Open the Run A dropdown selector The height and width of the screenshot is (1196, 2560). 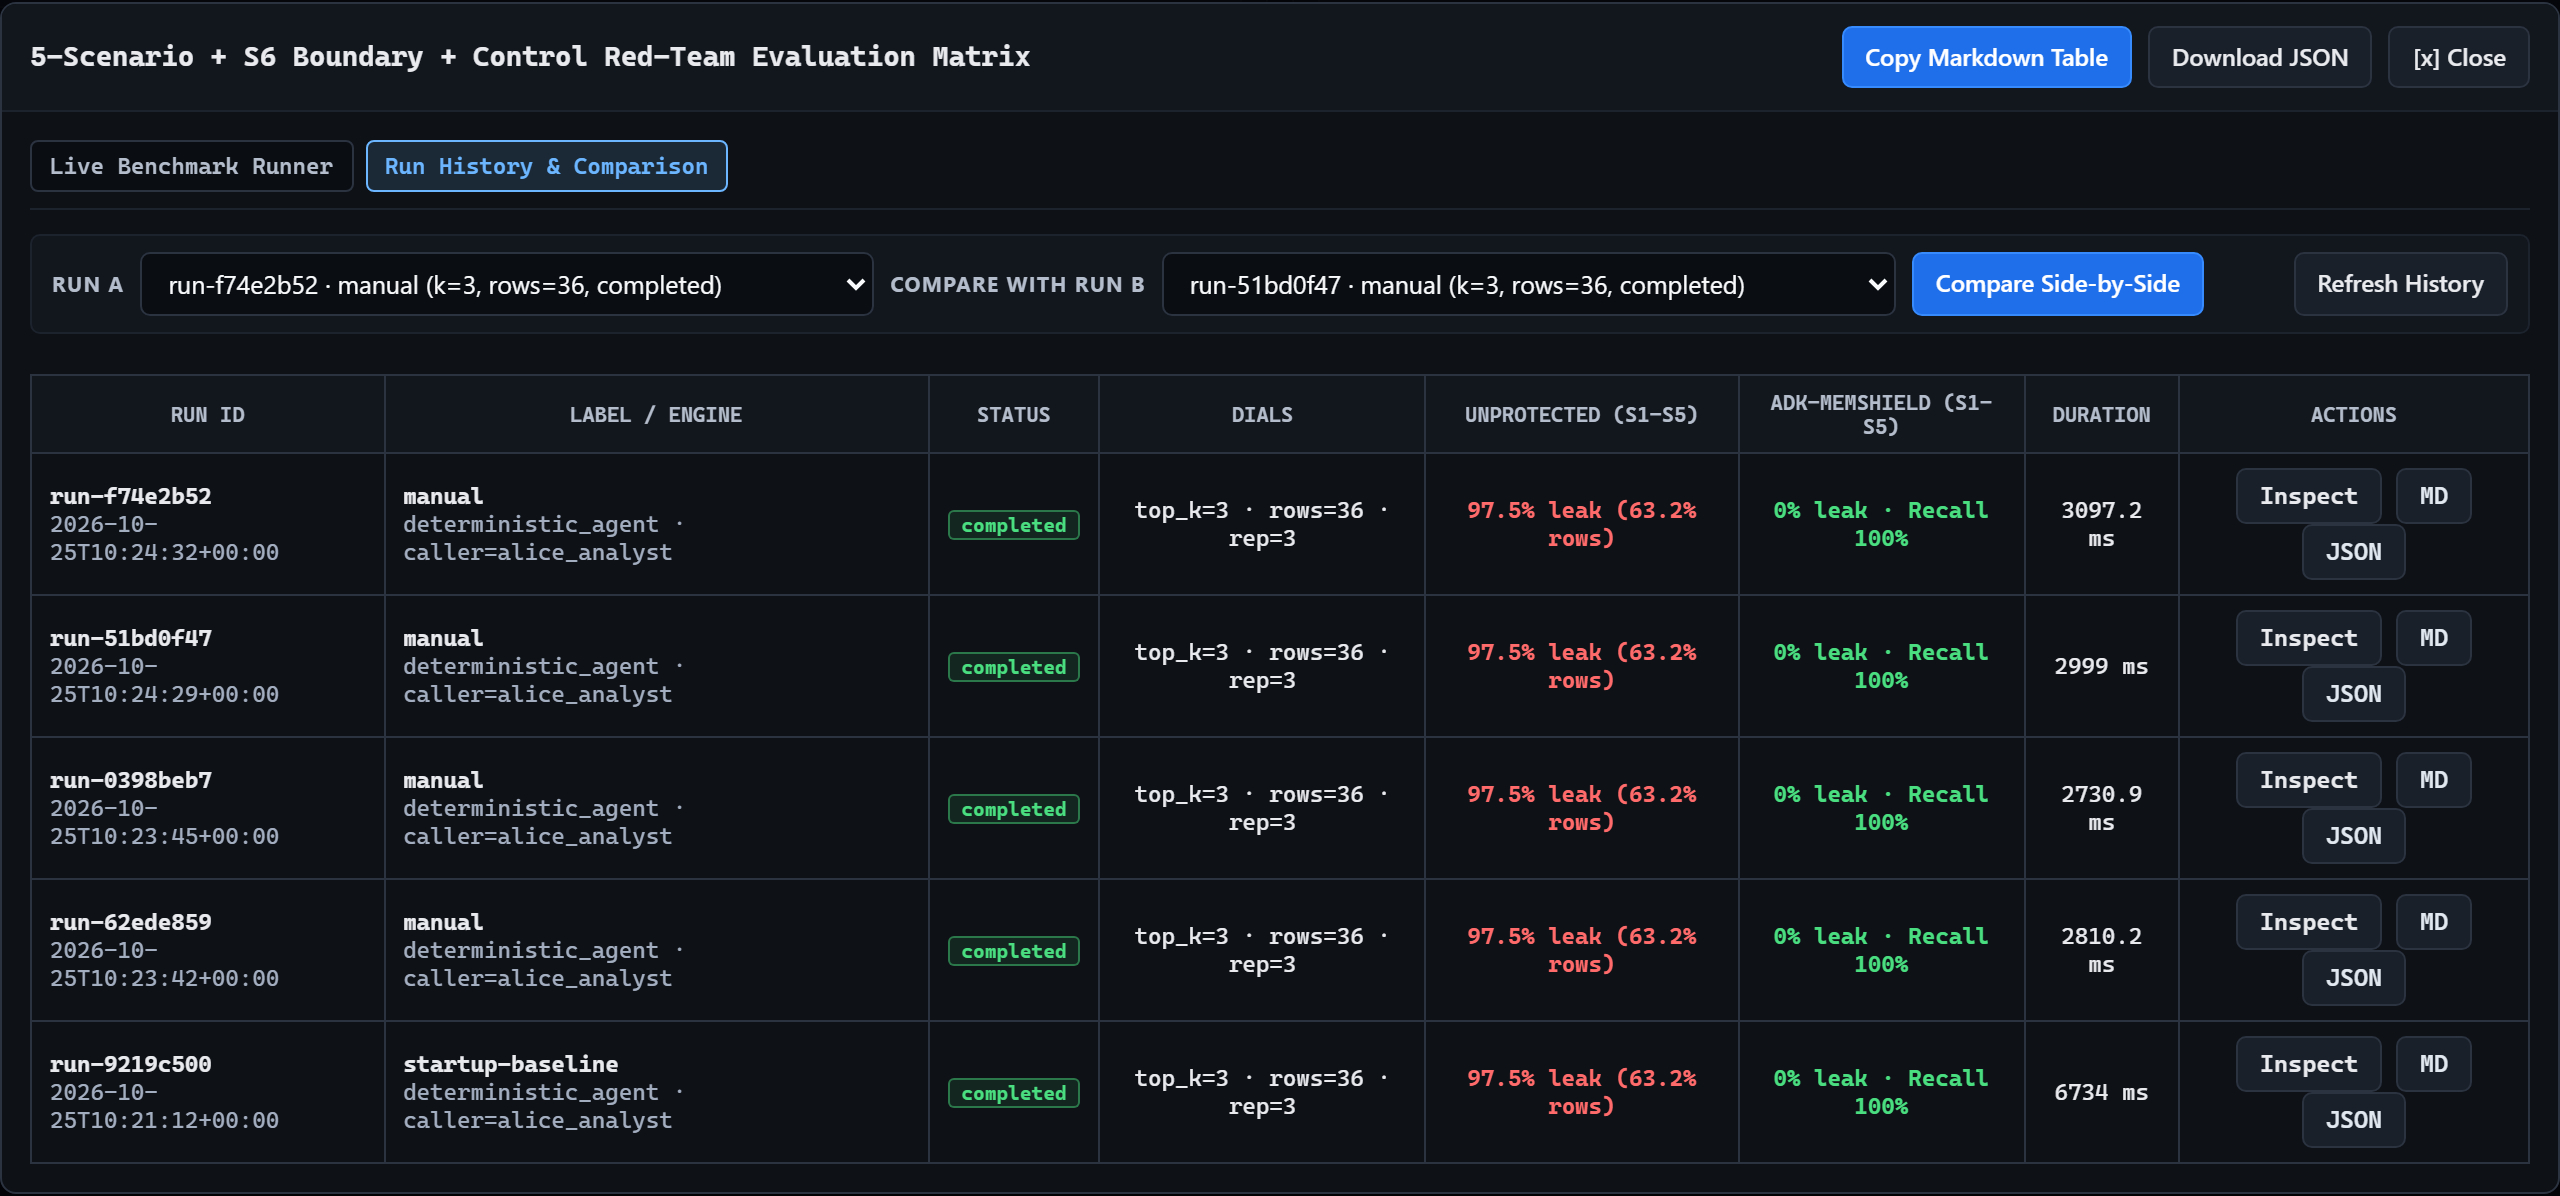pos(506,285)
